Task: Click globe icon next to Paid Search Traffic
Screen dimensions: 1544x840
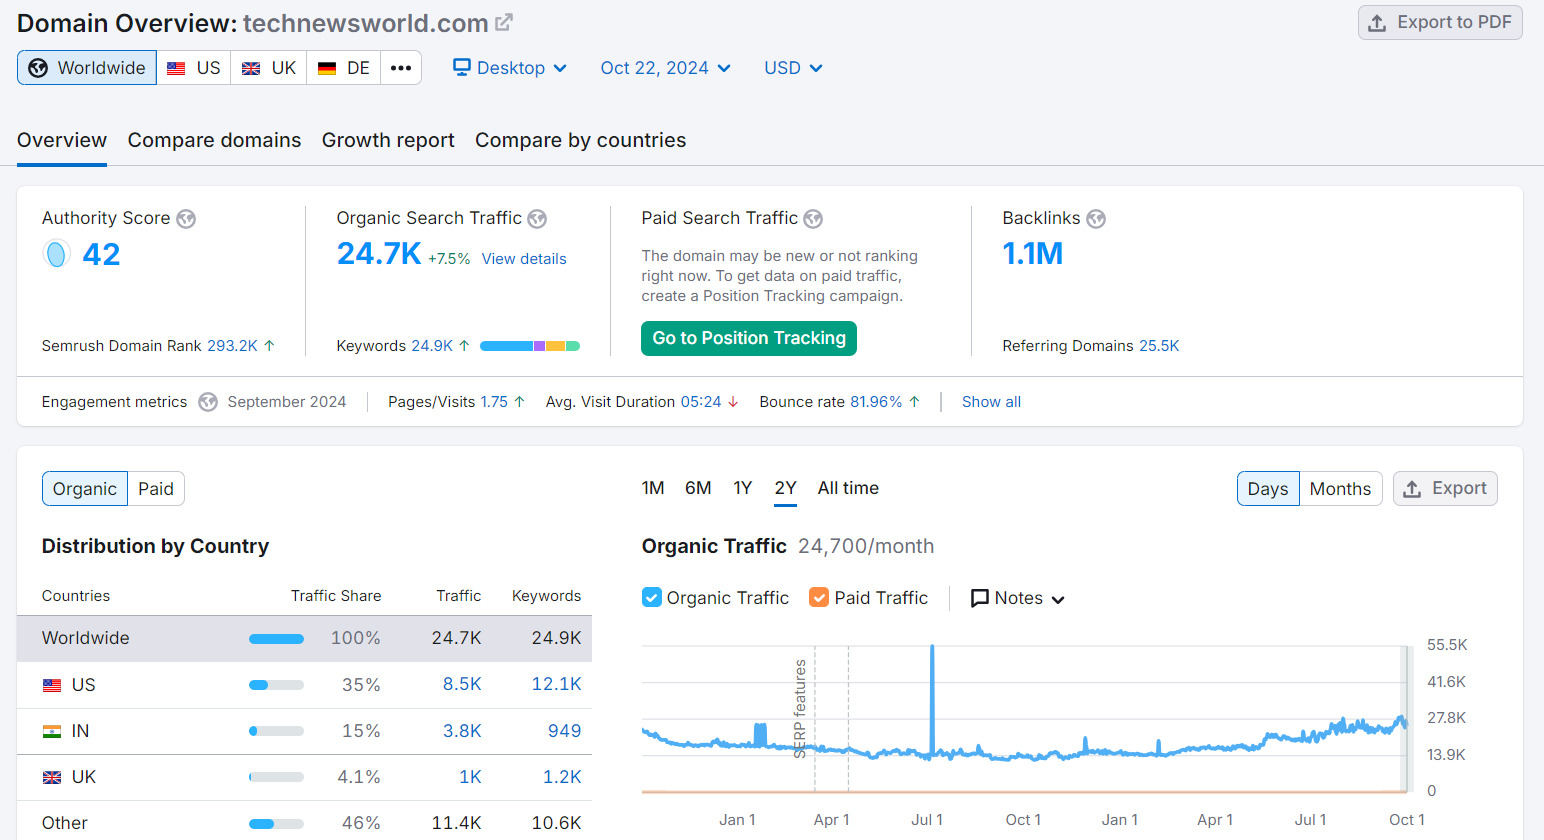Action: (x=813, y=219)
